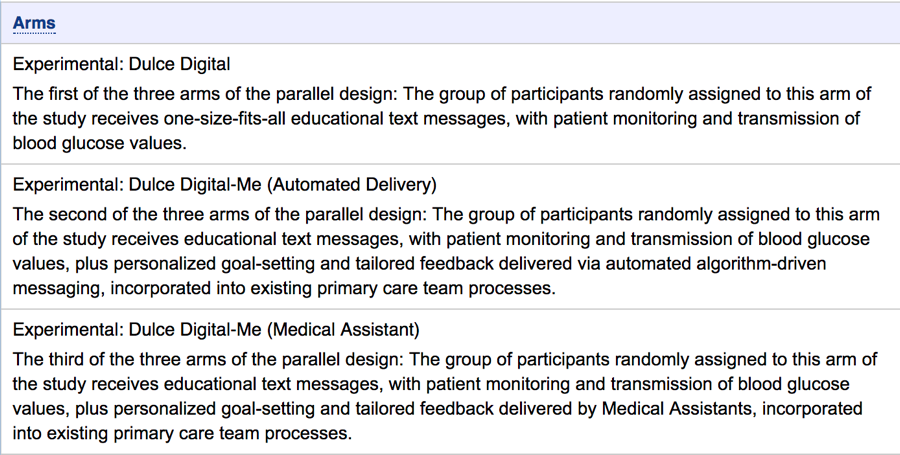Click the Dulce Digital-Me (Automated Delivery) title

click(x=224, y=185)
